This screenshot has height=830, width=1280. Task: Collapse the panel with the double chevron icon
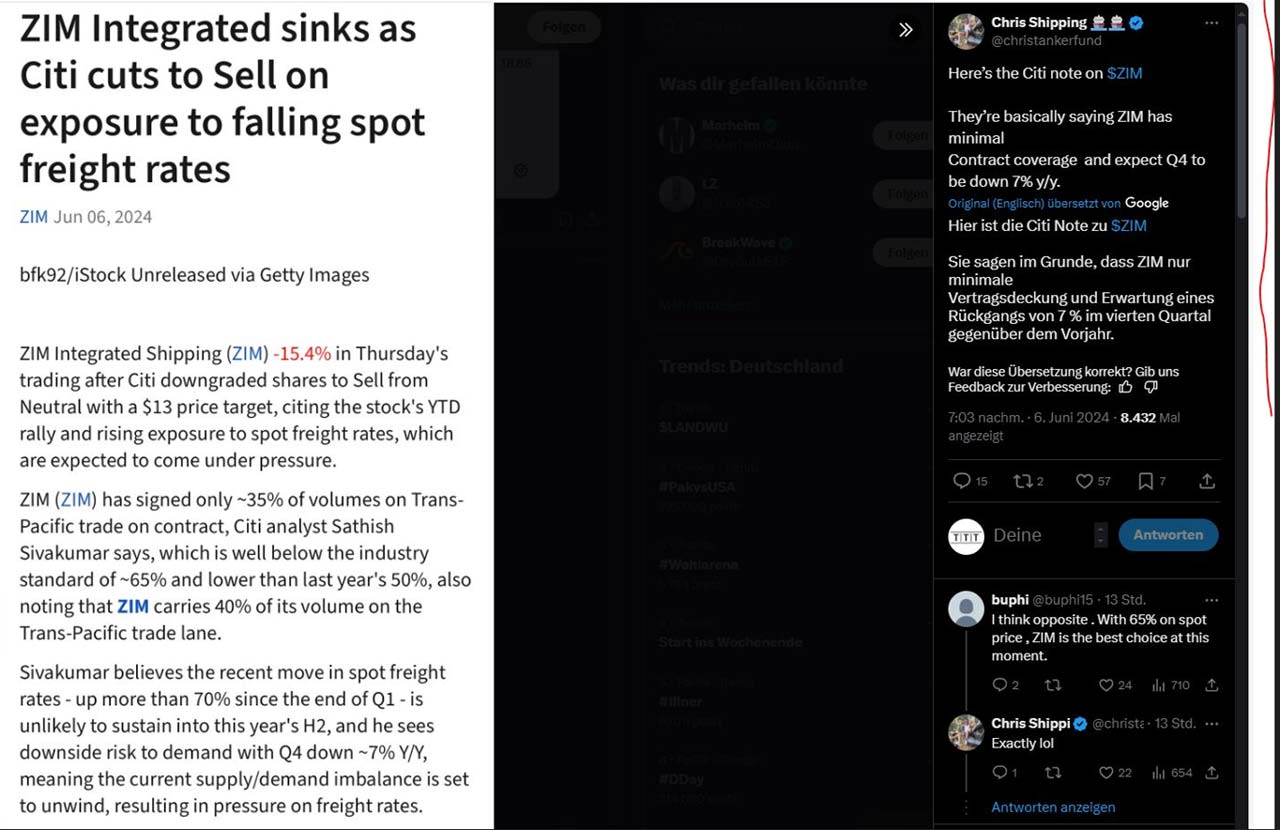tap(905, 30)
